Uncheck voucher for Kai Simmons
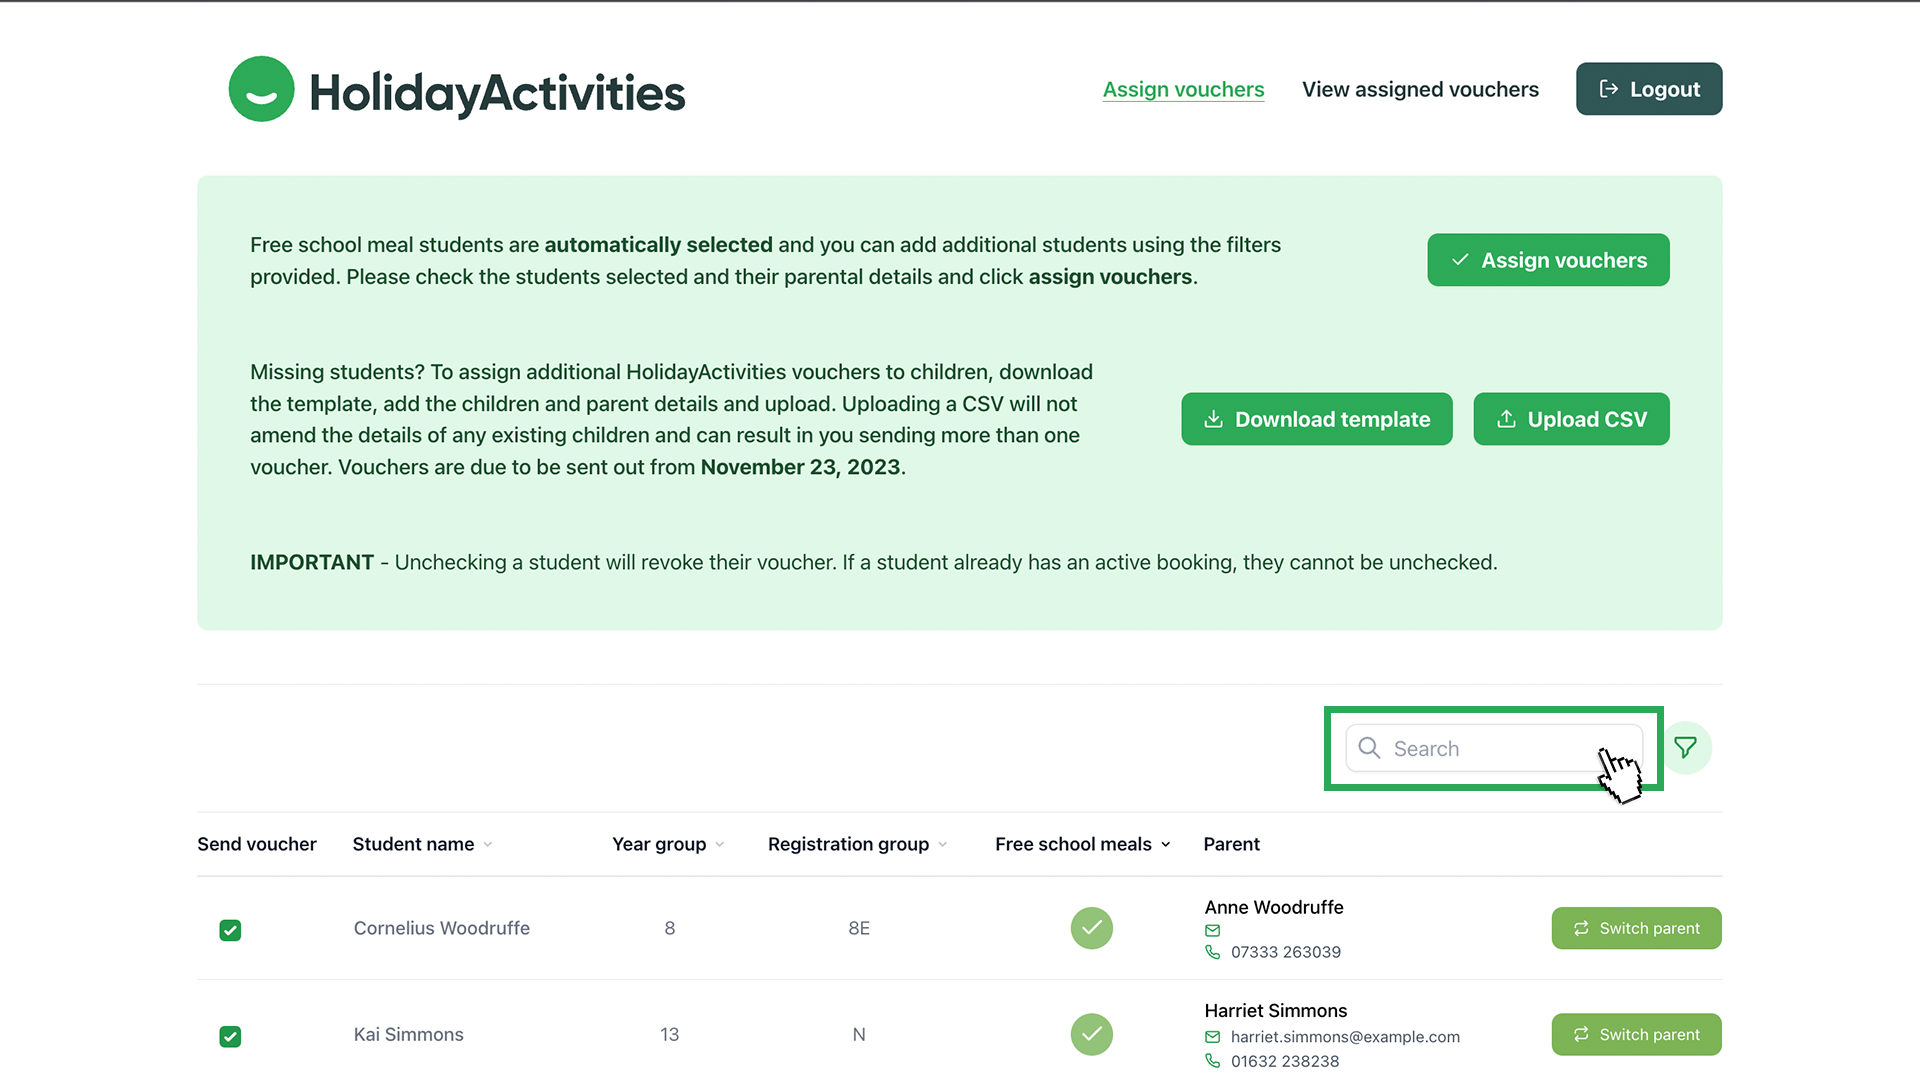The height and width of the screenshot is (1080, 1920). point(230,1036)
